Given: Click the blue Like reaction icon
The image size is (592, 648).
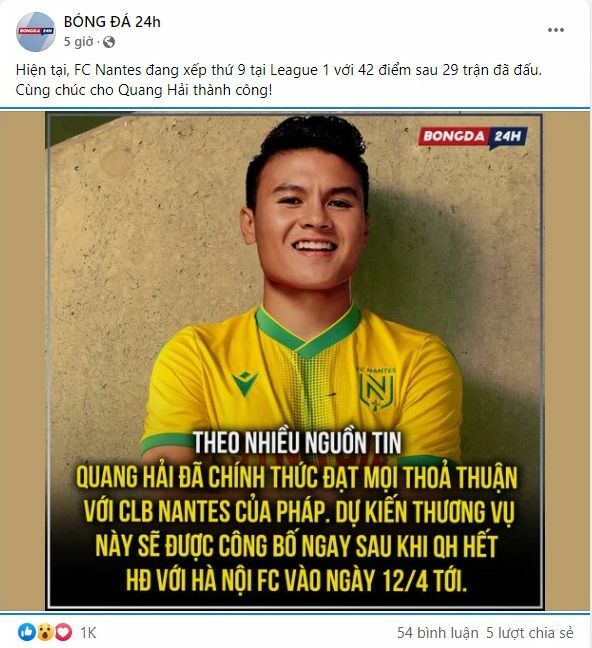Looking at the screenshot, I should coord(27,632).
